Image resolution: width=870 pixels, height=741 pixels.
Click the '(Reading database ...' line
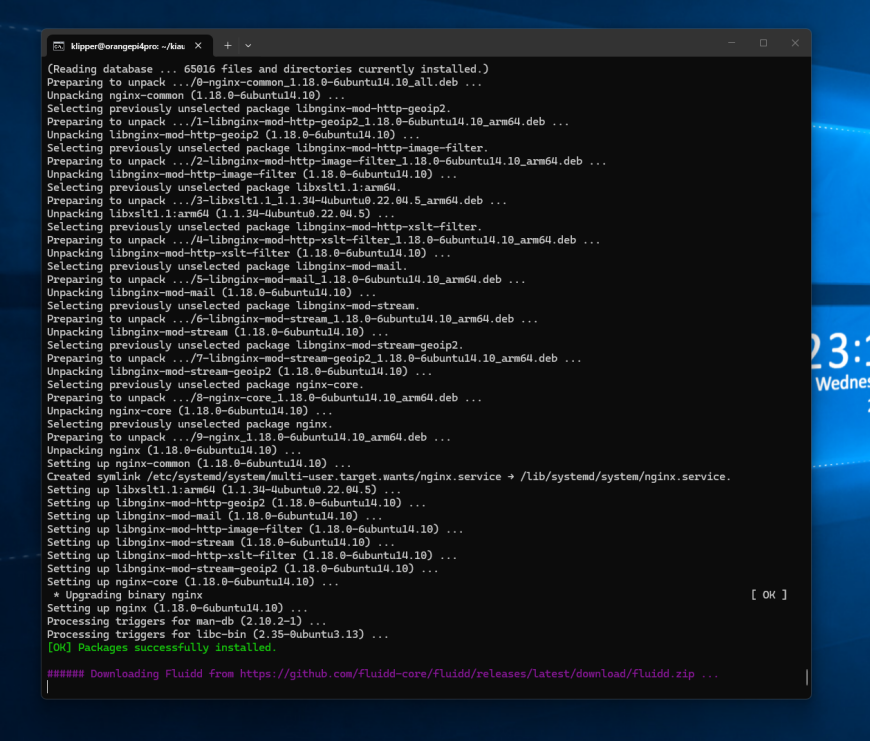[x=267, y=69]
